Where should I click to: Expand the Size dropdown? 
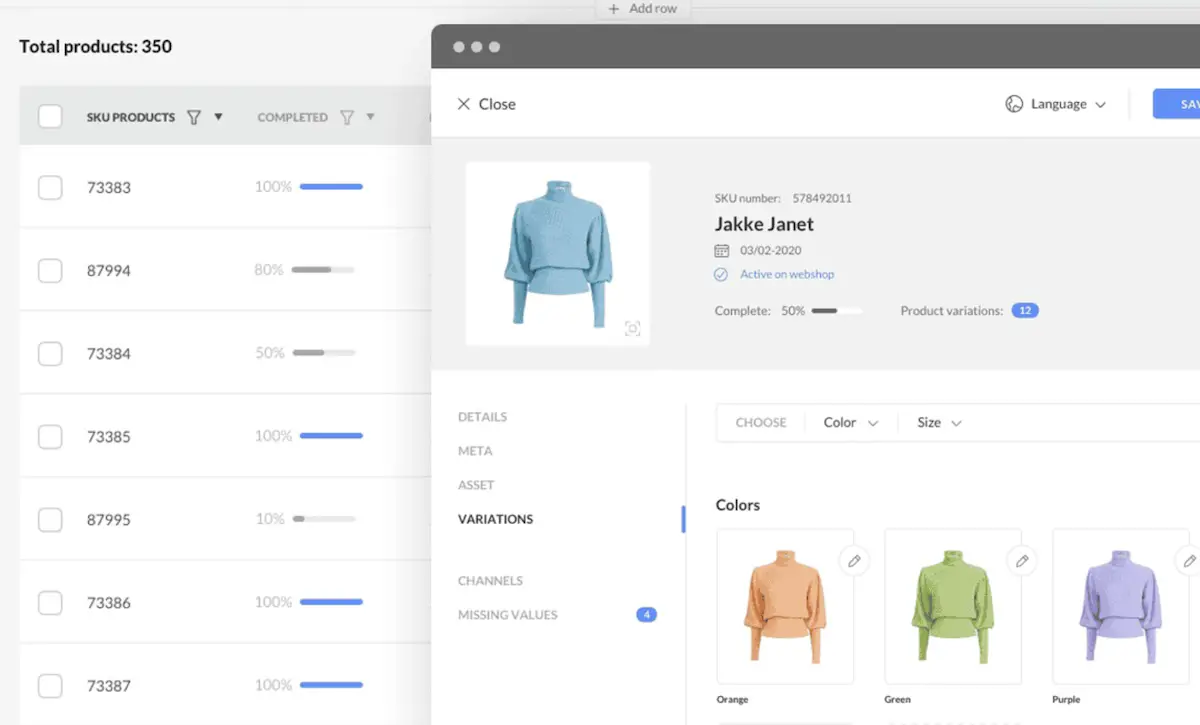coord(939,423)
